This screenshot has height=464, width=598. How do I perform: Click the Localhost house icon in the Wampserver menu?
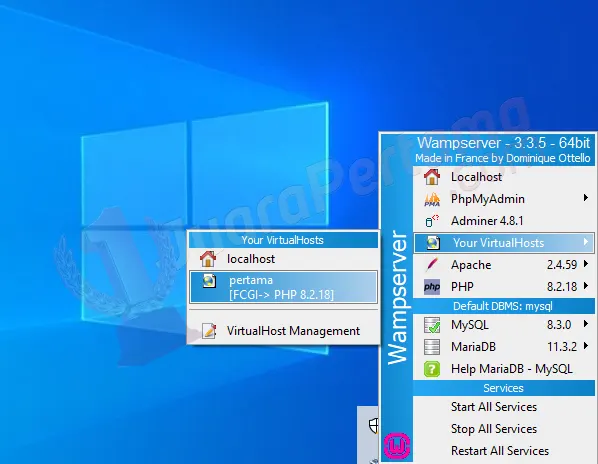pos(432,177)
